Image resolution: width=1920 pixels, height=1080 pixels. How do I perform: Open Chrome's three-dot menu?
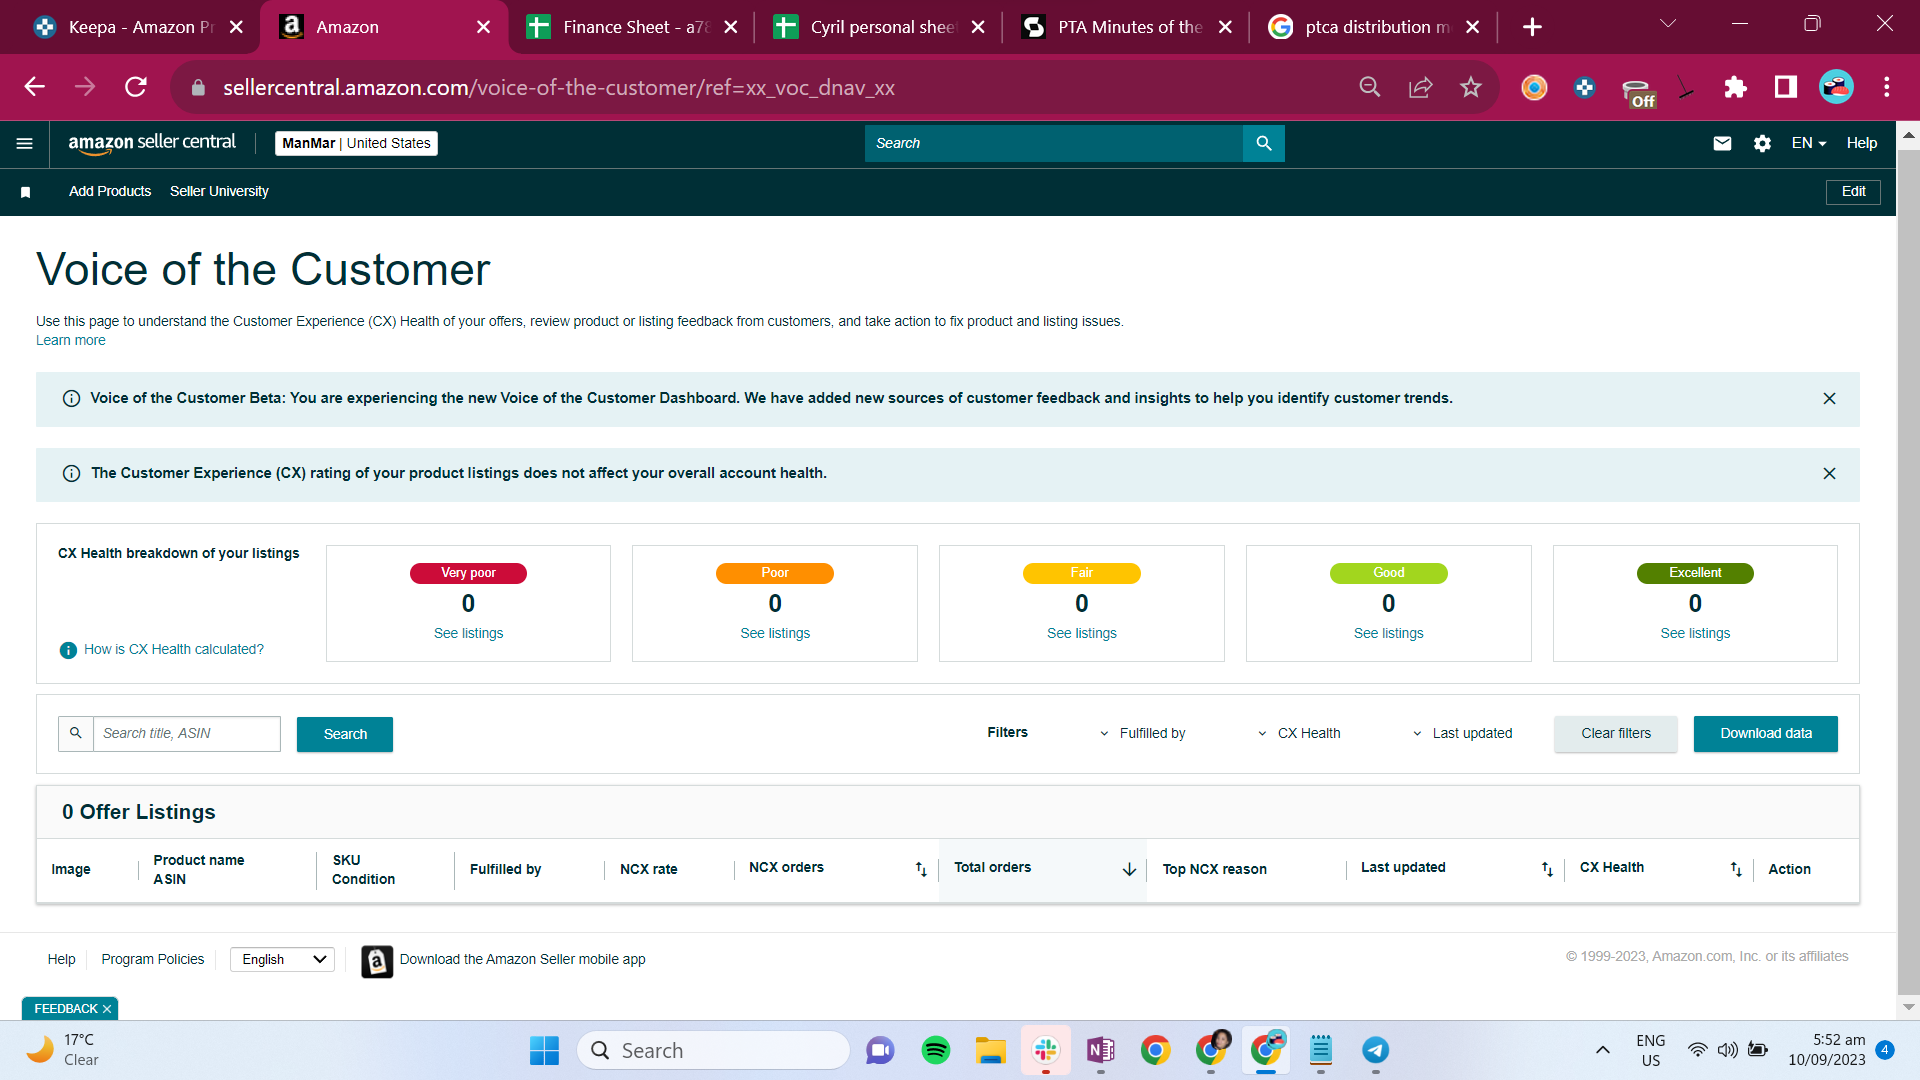(x=1887, y=87)
